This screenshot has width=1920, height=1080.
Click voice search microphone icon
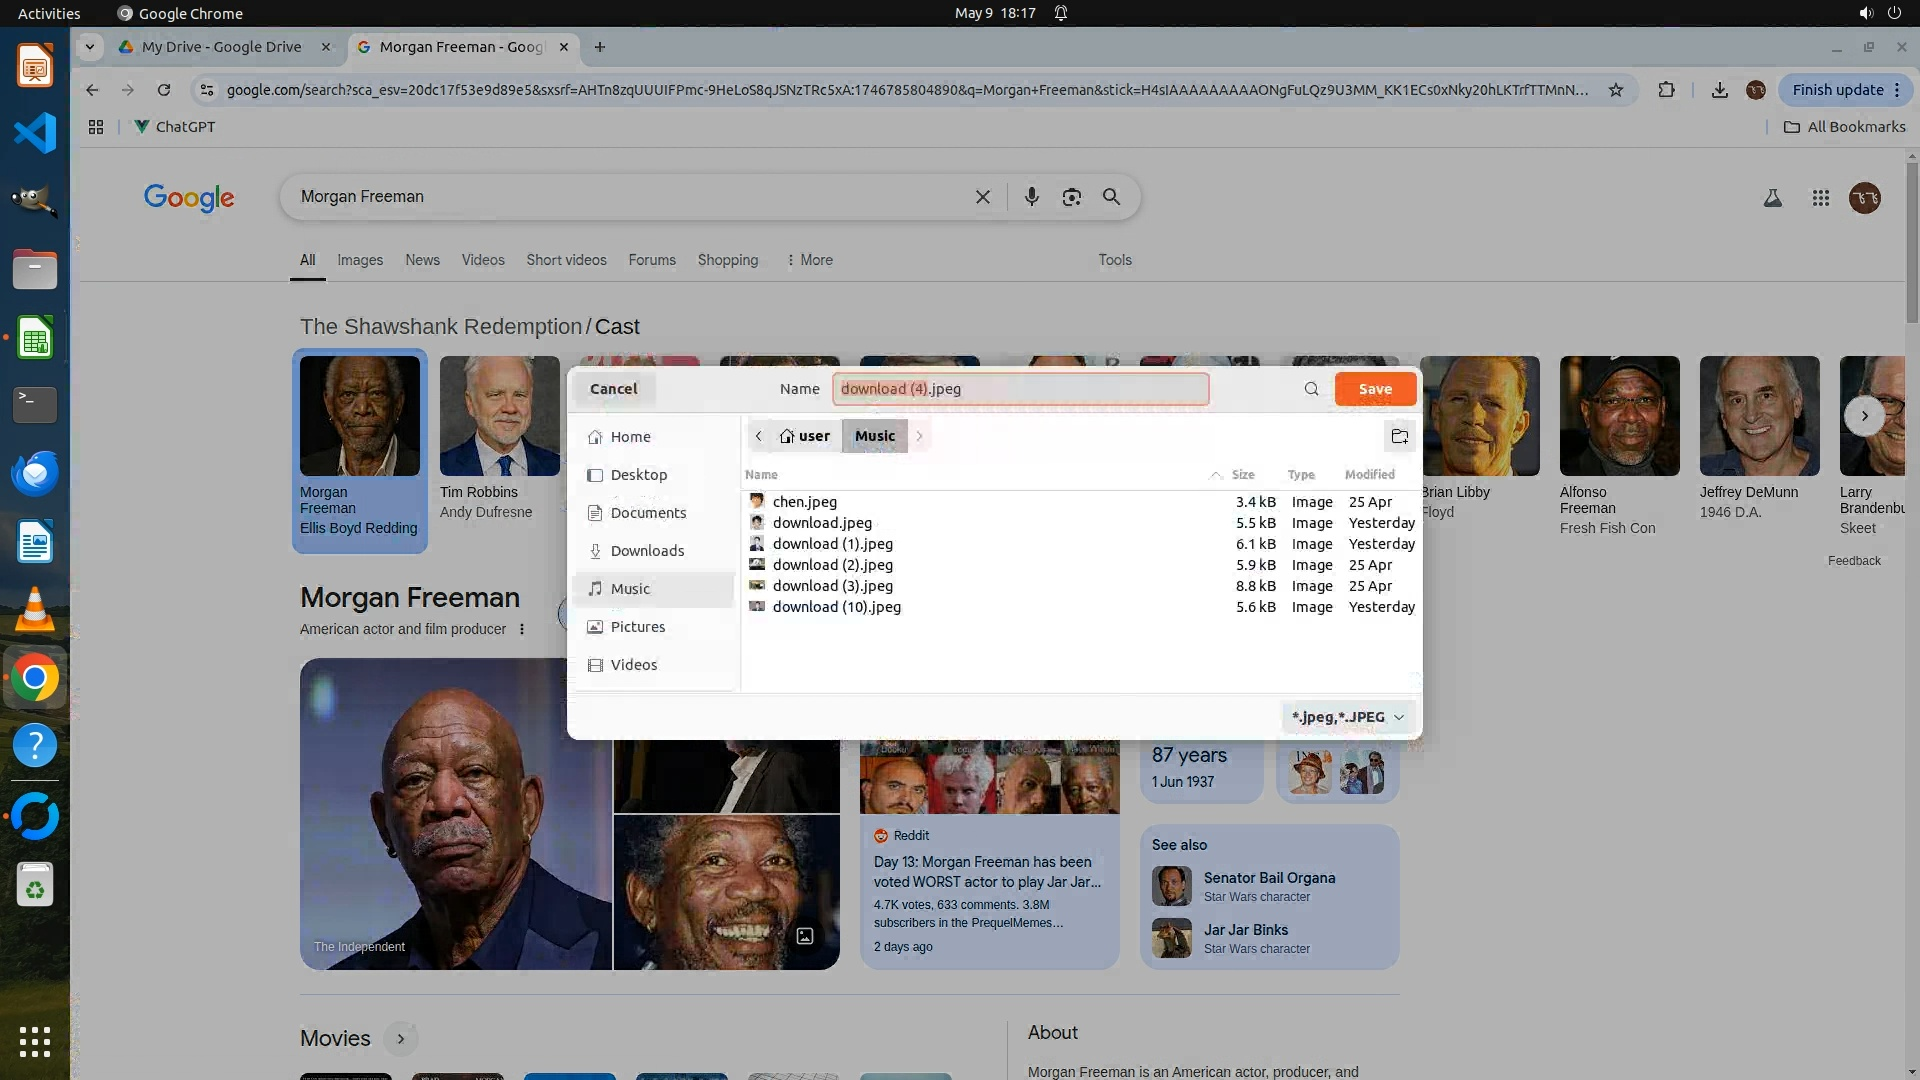click(x=1031, y=197)
